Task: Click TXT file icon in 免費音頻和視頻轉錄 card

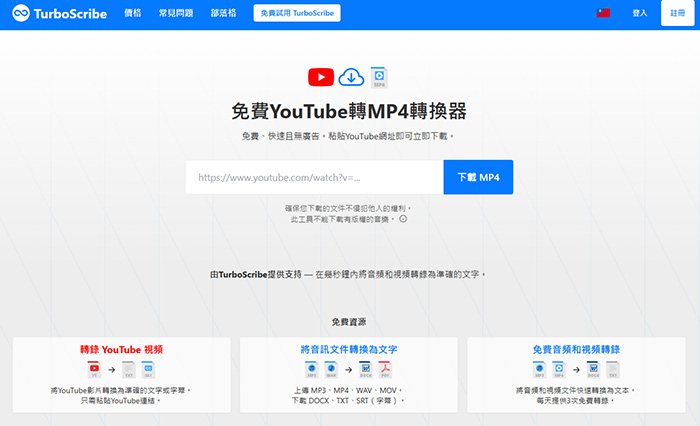Action: click(x=613, y=369)
